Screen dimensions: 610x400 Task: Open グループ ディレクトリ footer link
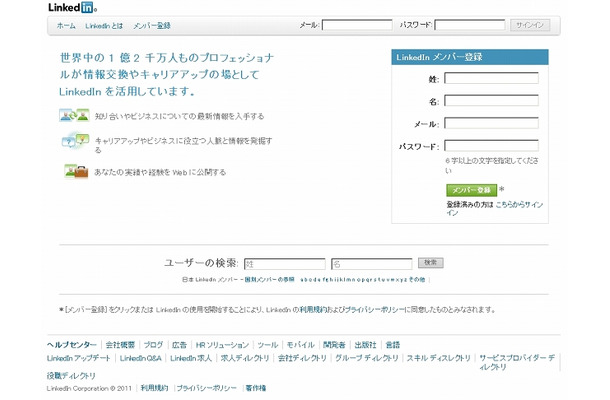pyautogui.click(x=367, y=358)
